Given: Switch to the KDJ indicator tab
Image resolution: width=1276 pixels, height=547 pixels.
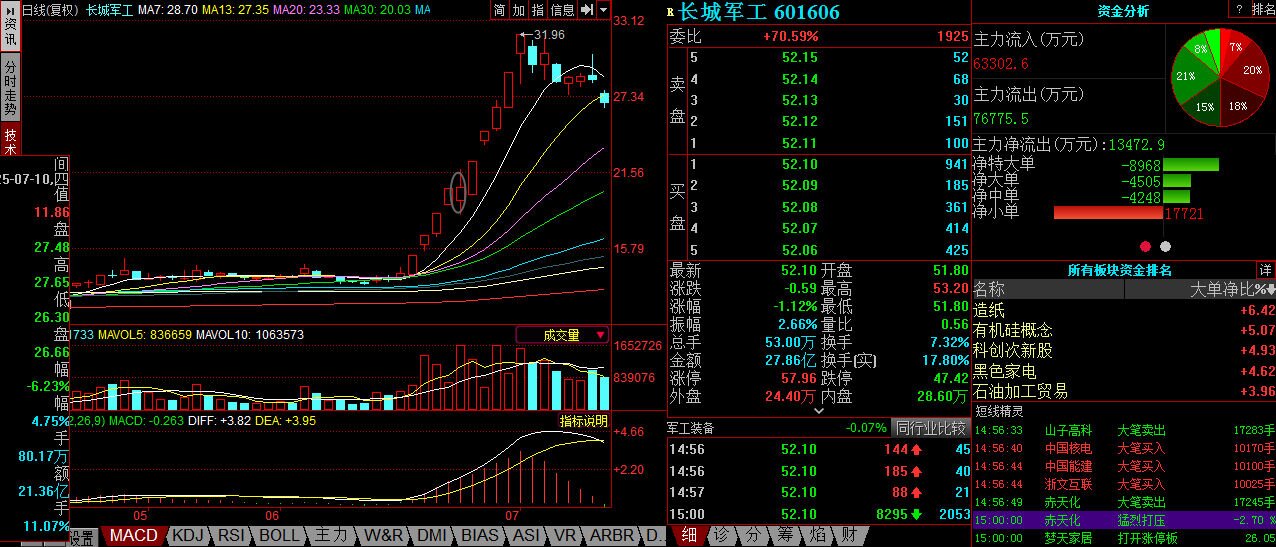Looking at the screenshot, I should tap(189, 536).
